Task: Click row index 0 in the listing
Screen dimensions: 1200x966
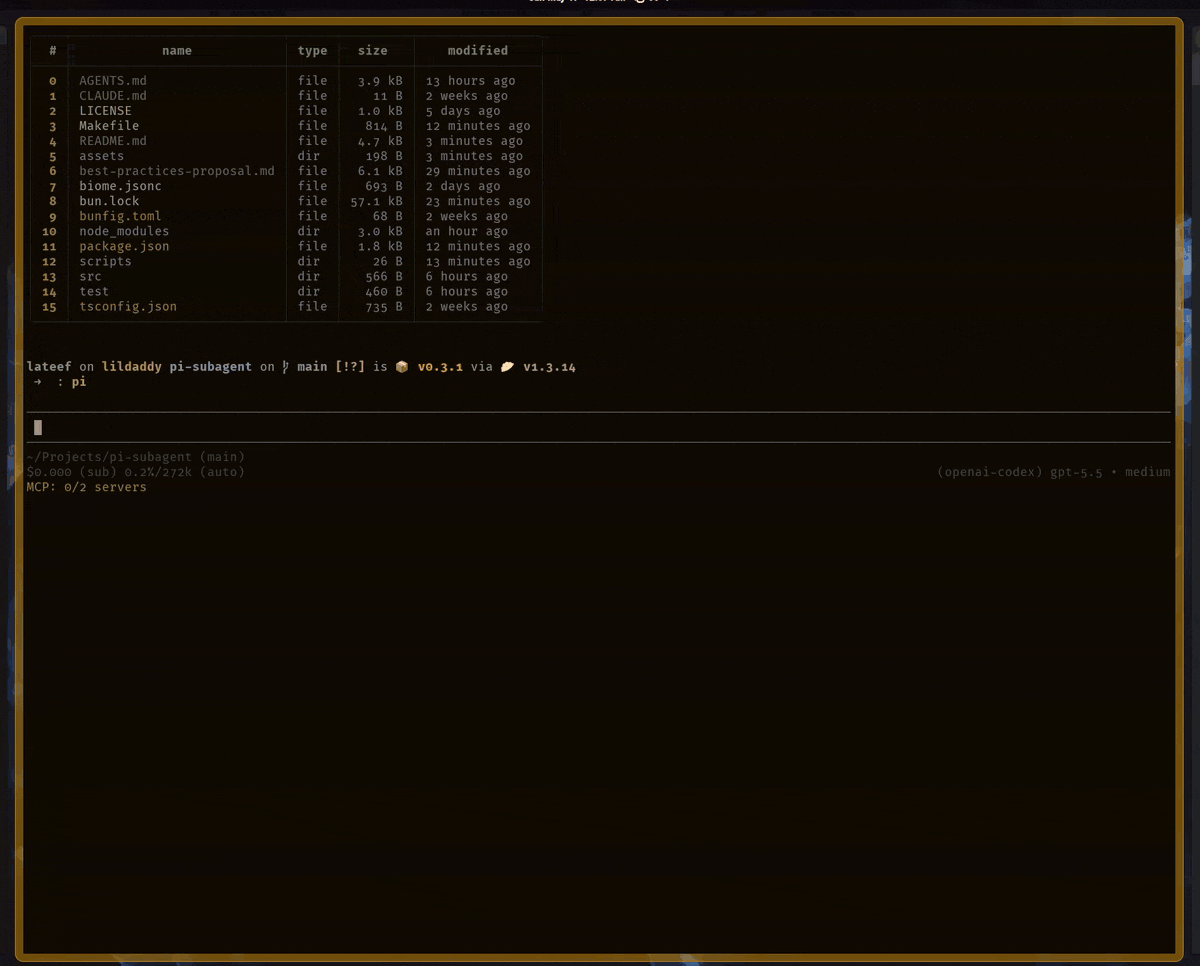Action: click(x=52, y=81)
